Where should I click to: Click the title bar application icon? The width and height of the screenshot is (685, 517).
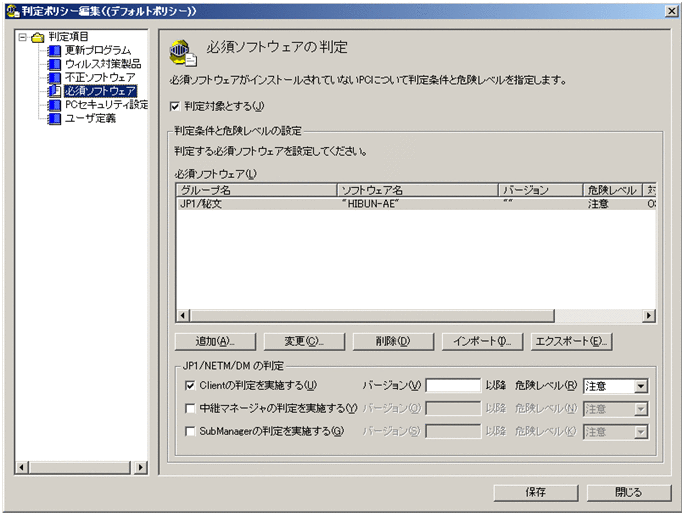[13, 11]
